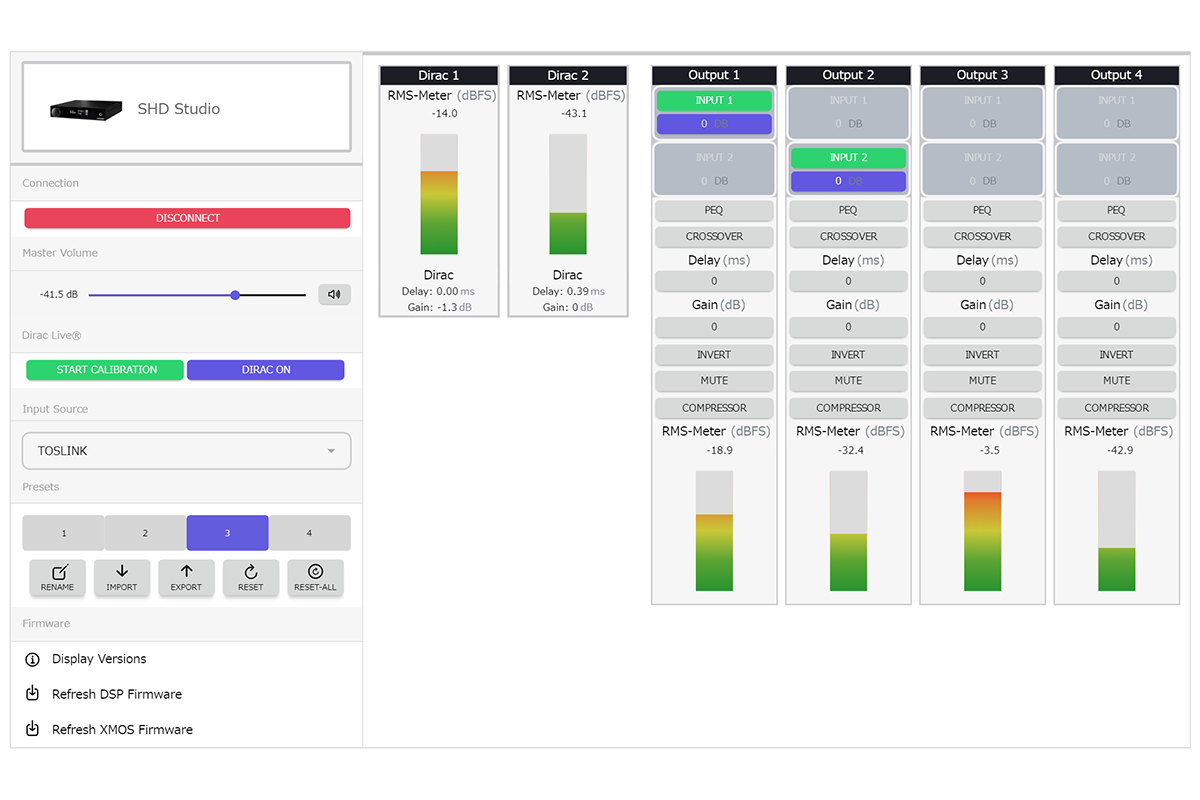Click the Reset-All icon button
Image resolution: width=1200 pixels, height=800 pixels.
pyautogui.click(x=315, y=577)
